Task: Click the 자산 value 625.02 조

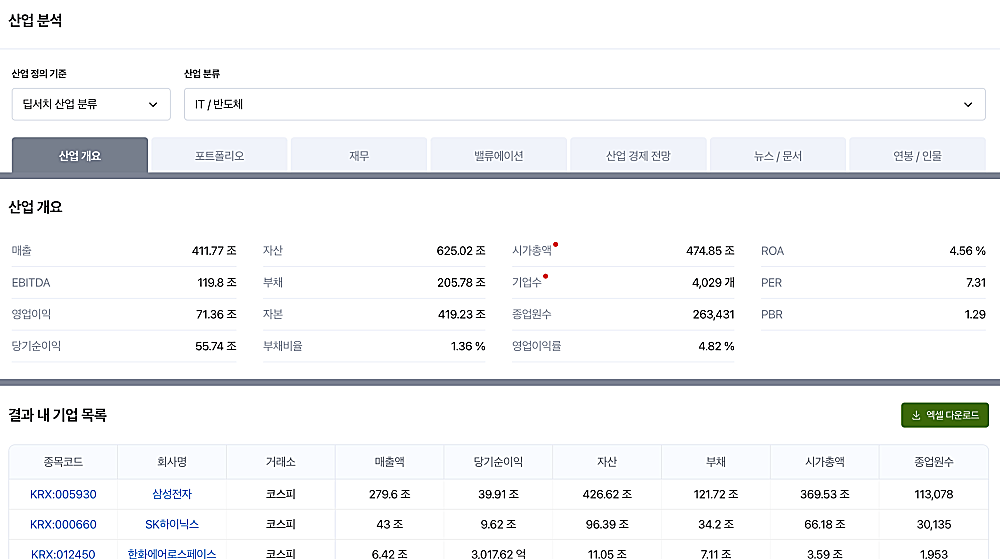Action: [461, 250]
